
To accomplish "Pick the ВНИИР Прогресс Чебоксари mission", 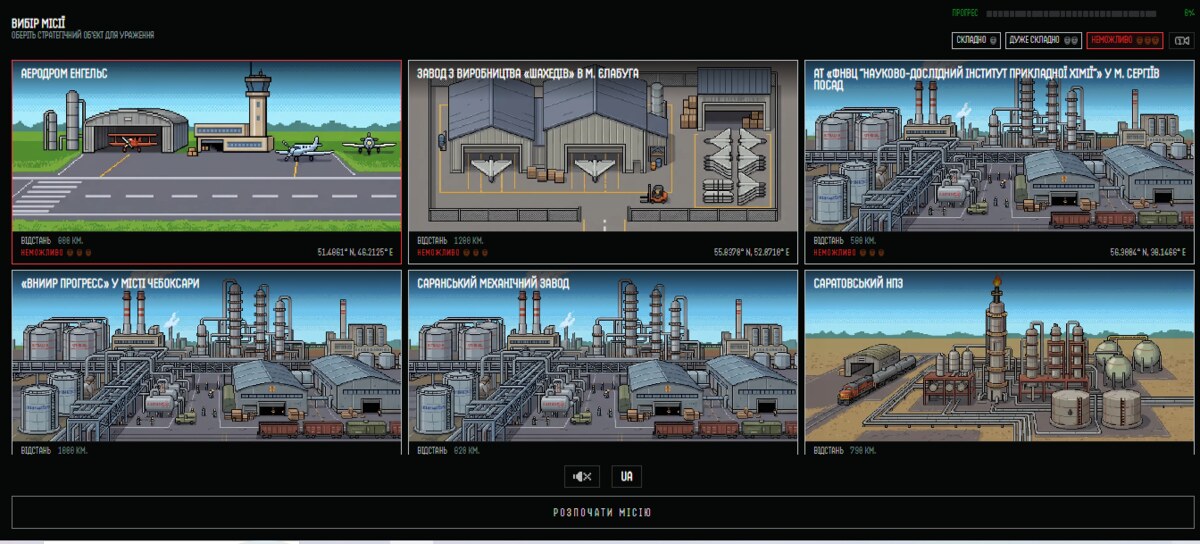I will click(207, 362).
